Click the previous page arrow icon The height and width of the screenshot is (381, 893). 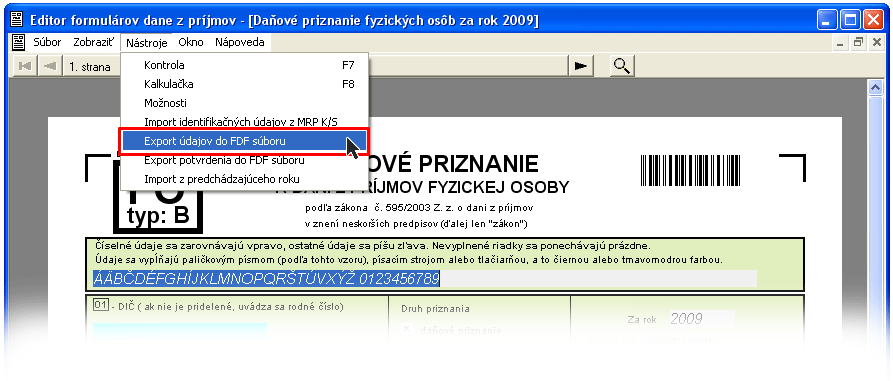coord(50,66)
